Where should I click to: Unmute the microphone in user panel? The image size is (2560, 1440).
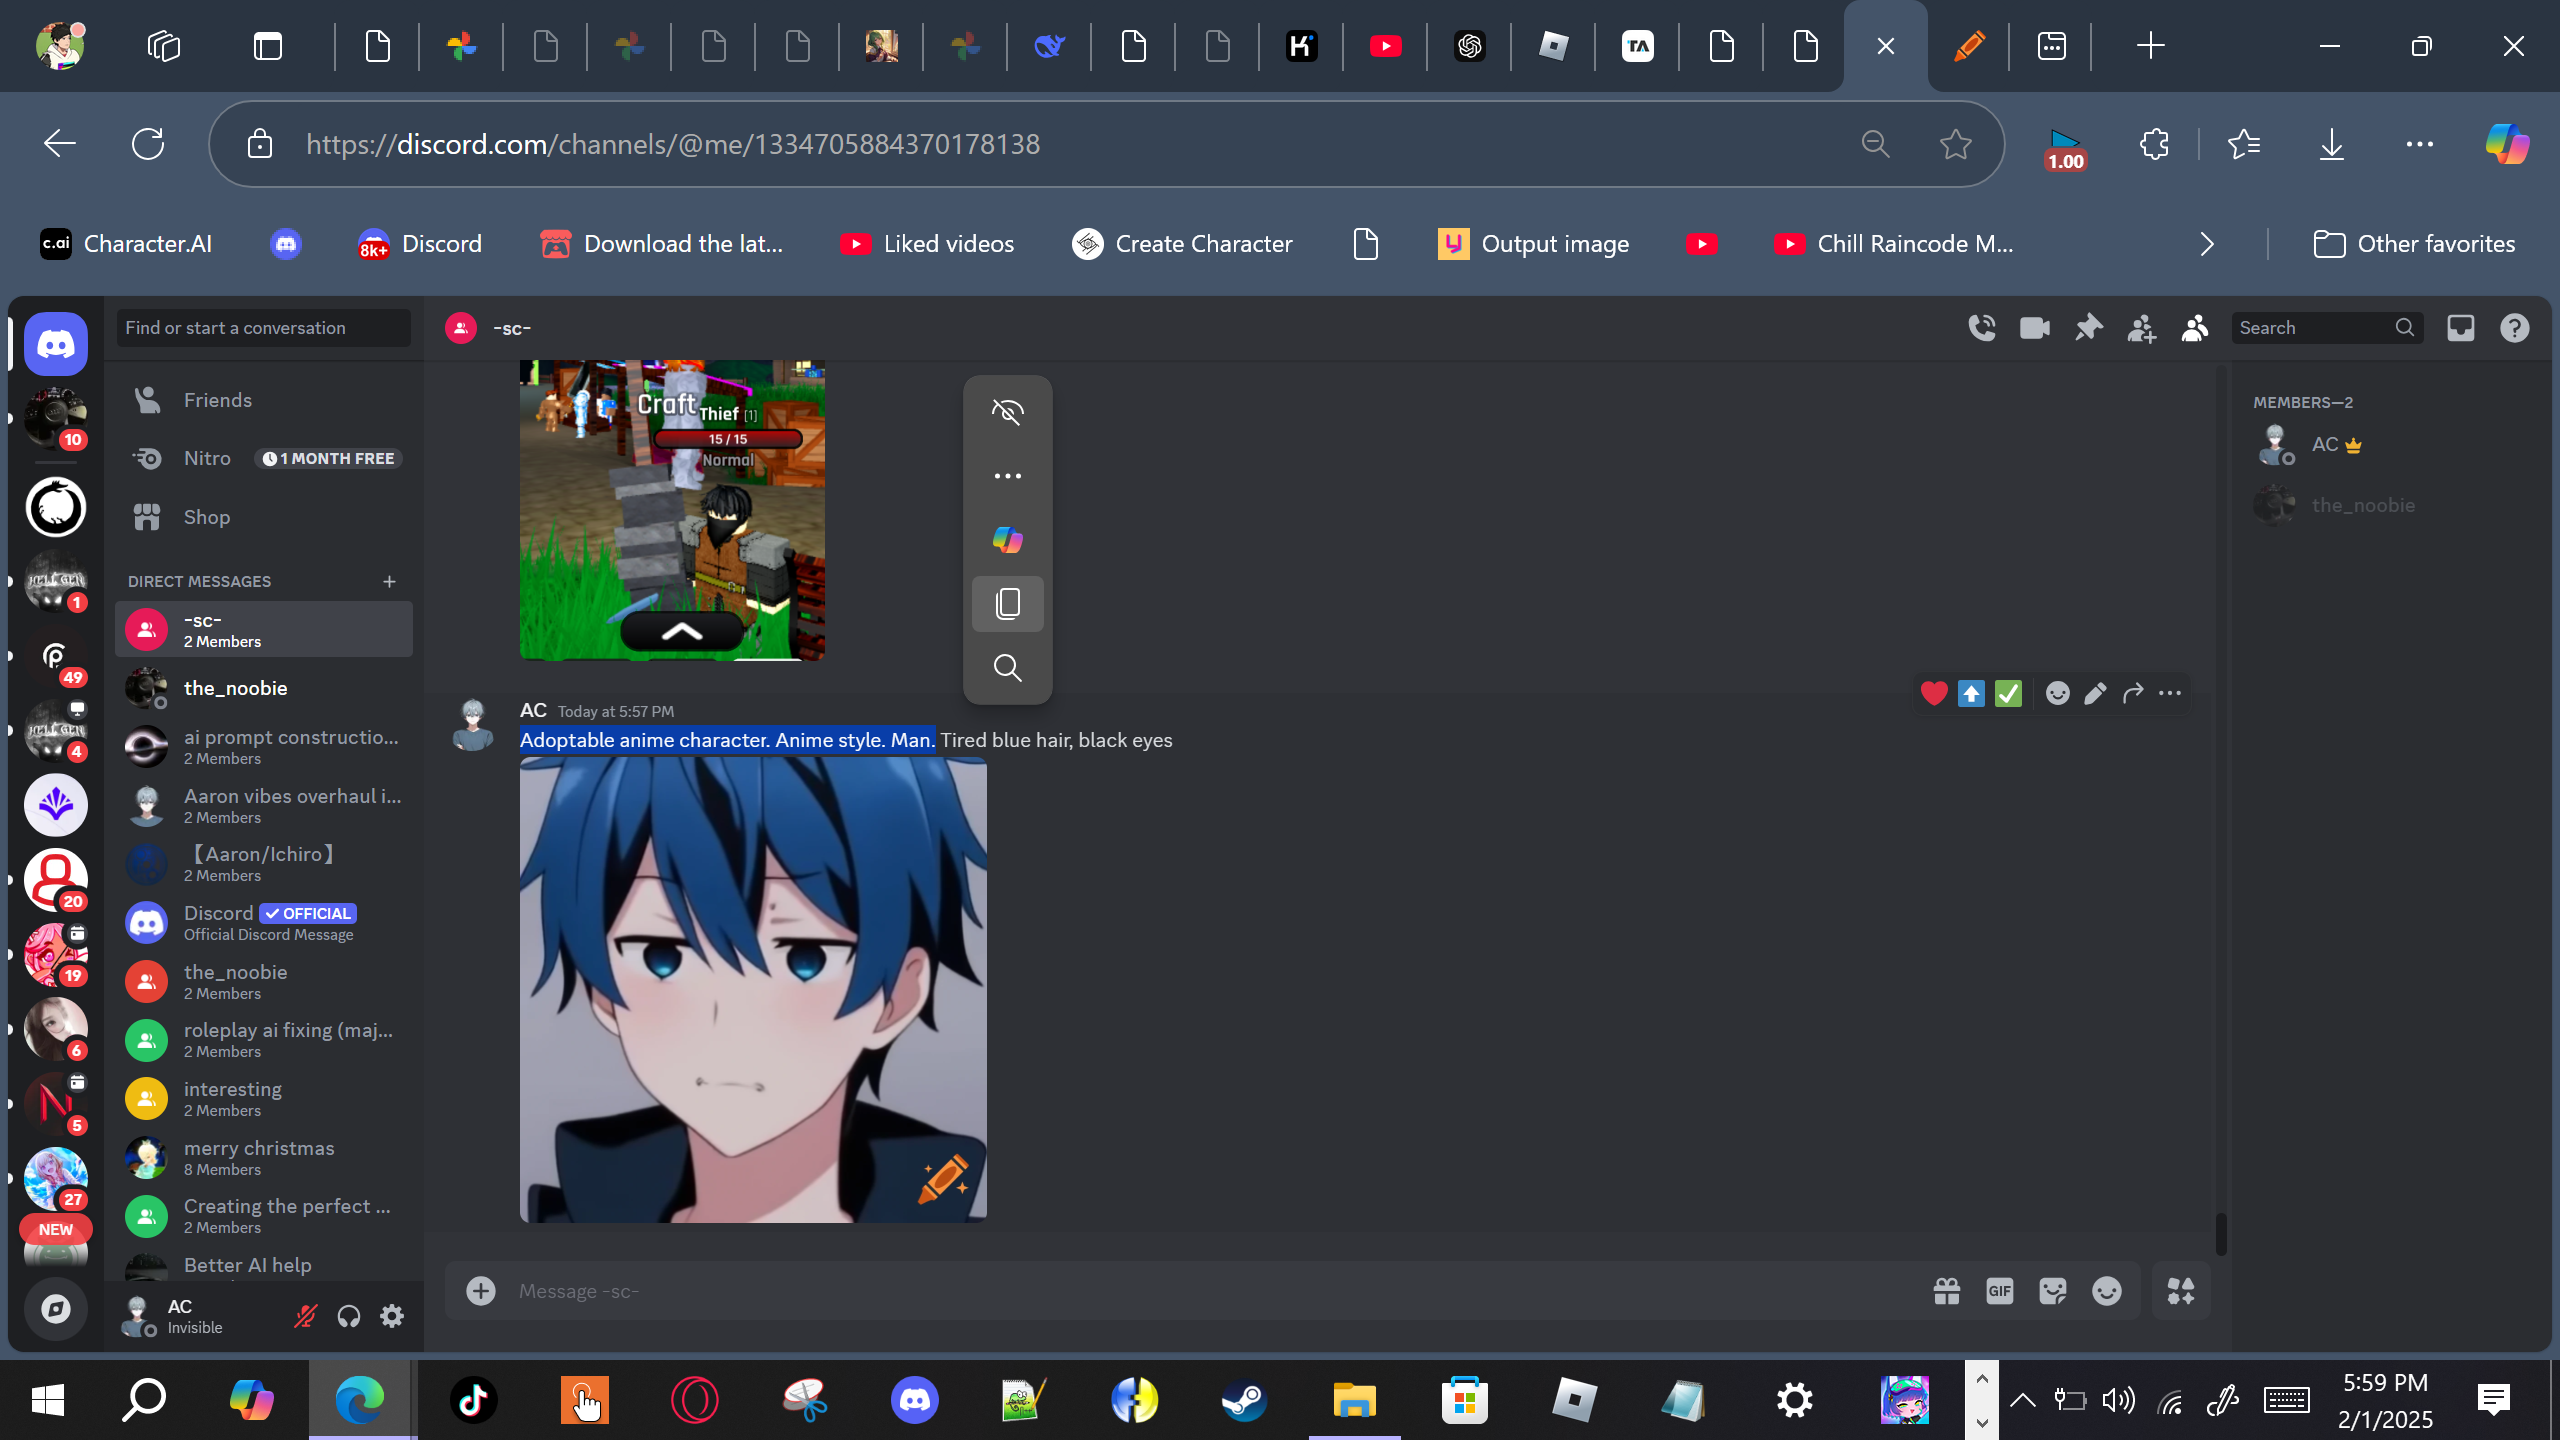305,1316
